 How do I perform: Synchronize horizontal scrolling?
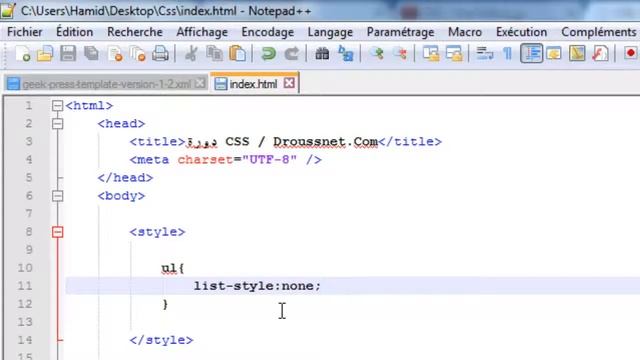454,53
